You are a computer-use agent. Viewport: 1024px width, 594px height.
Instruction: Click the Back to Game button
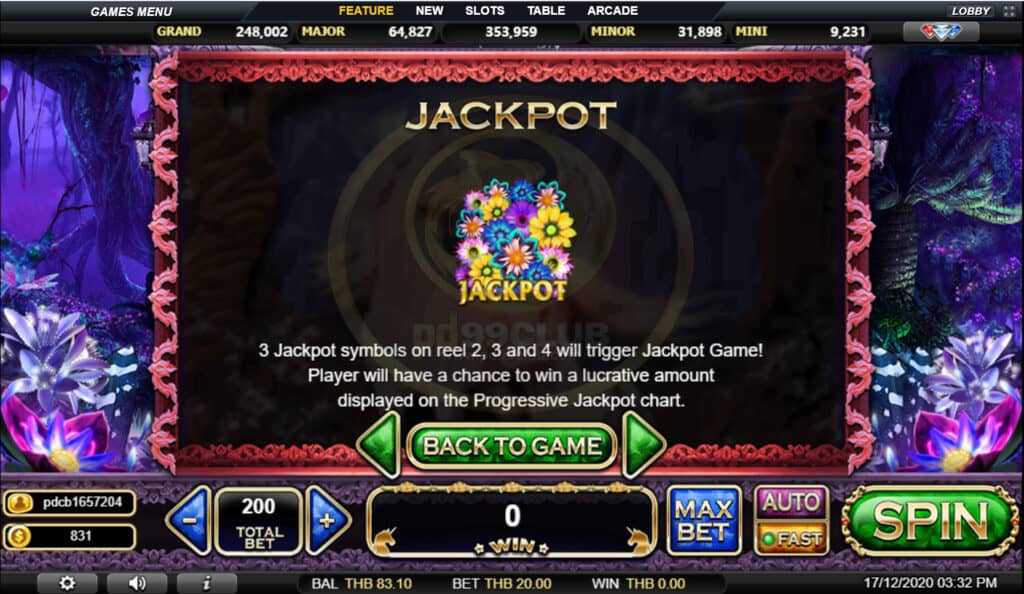click(511, 446)
